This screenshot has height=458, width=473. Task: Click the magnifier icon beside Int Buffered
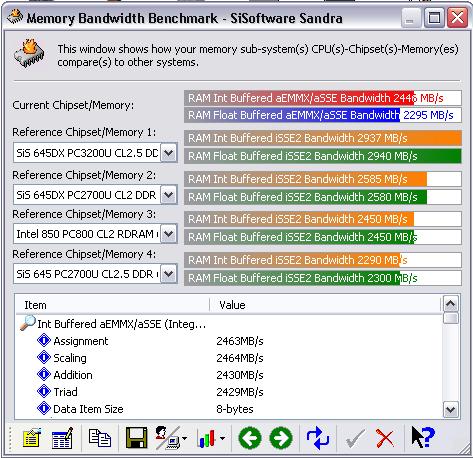click(28, 323)
